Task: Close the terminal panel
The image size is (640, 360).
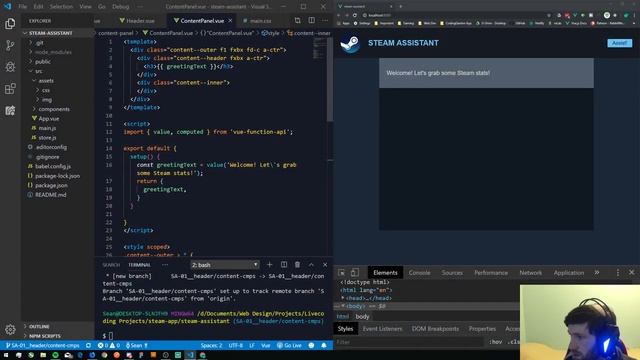Action: tap(325, 264)
